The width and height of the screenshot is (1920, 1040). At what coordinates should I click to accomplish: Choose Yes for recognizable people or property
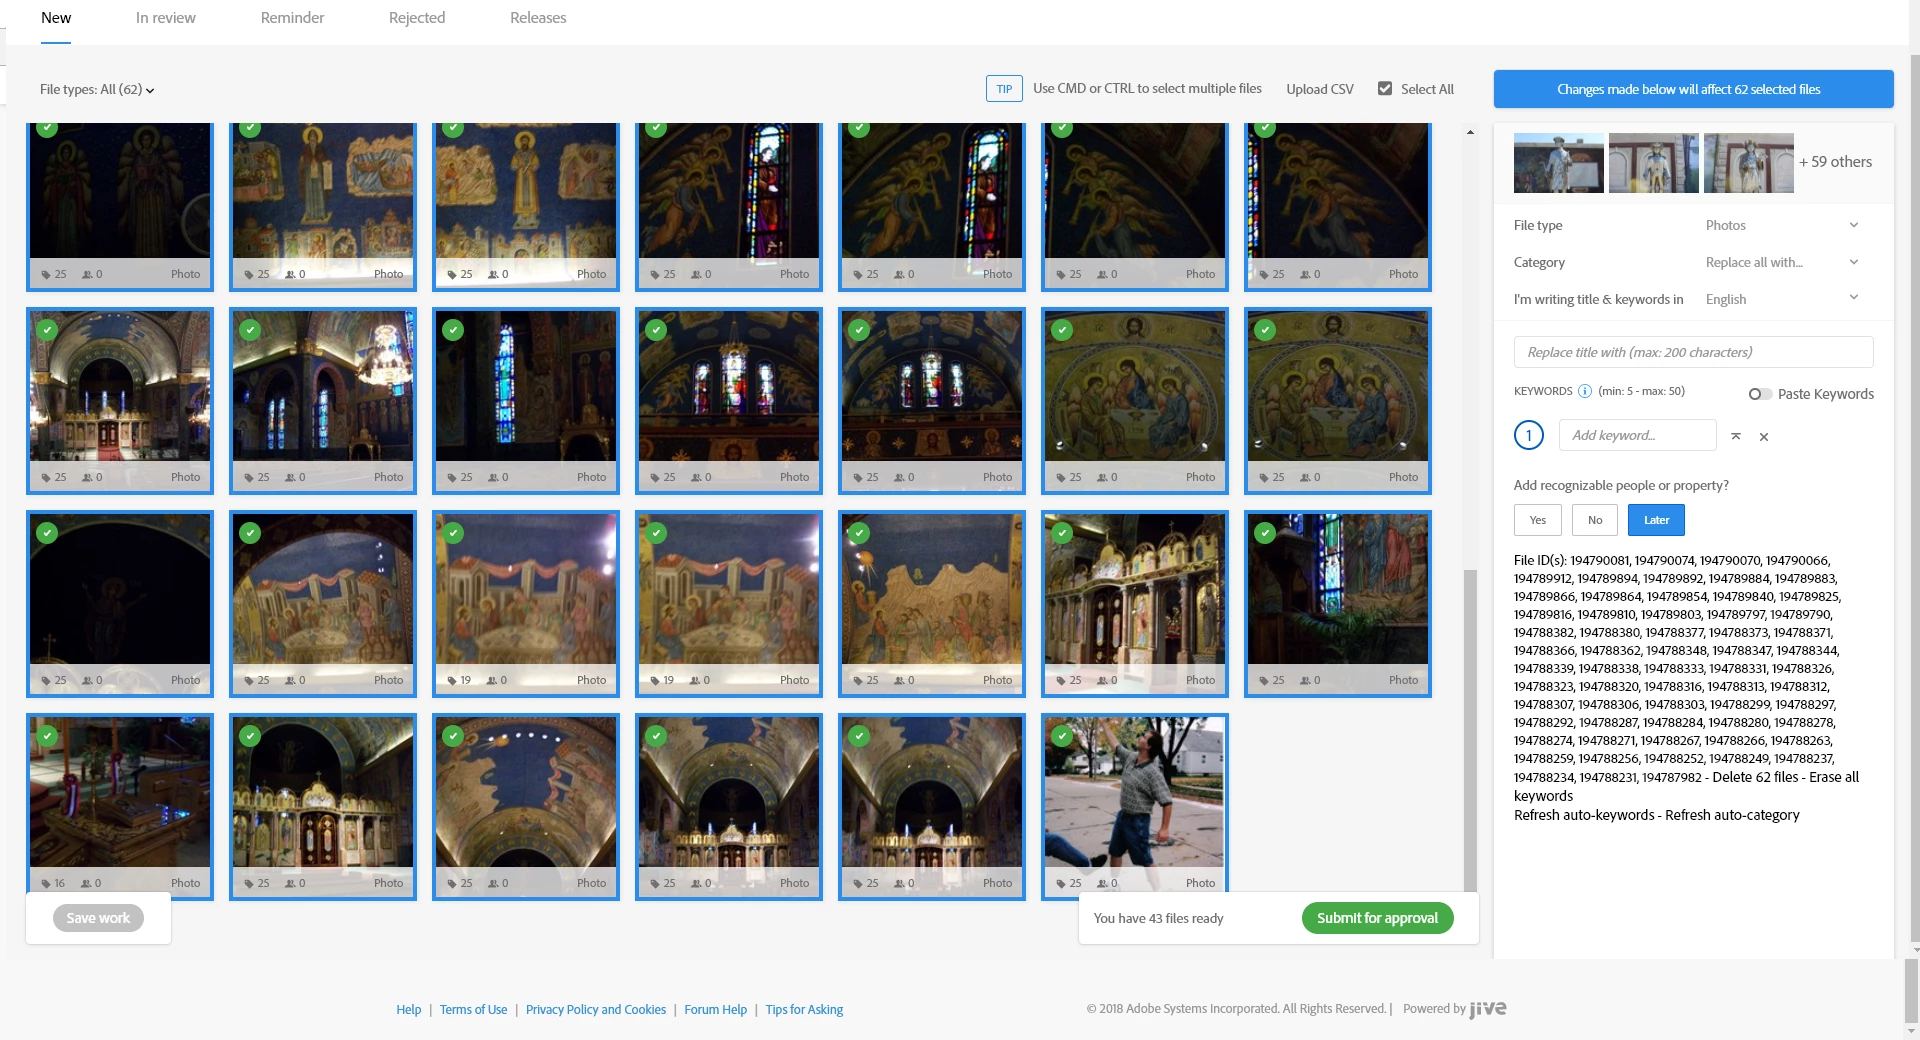1538,520
